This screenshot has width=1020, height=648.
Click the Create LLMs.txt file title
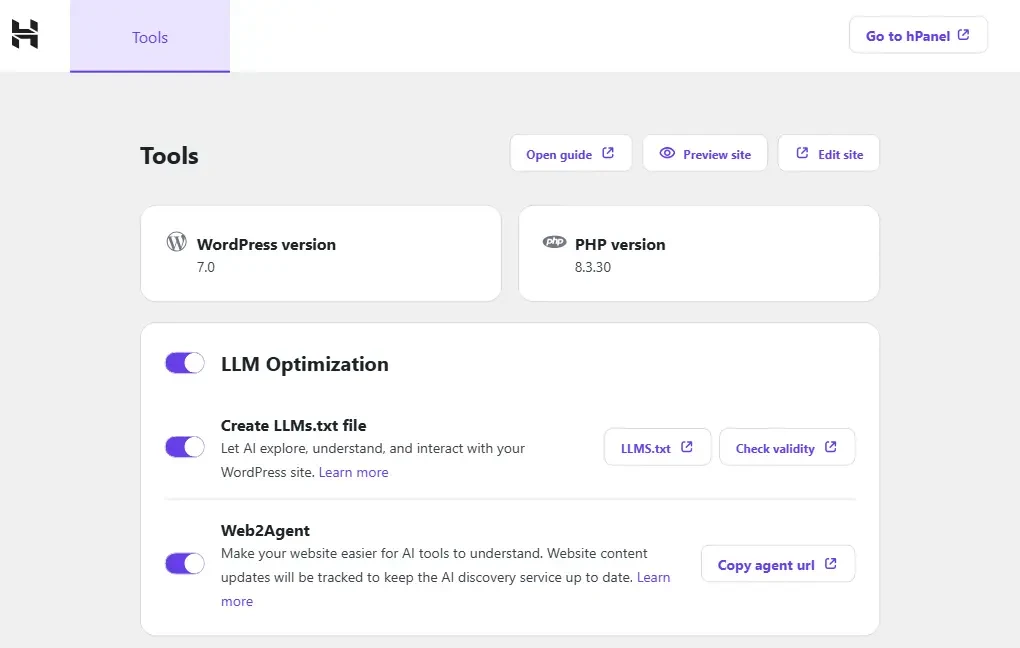tap(293, 425)
